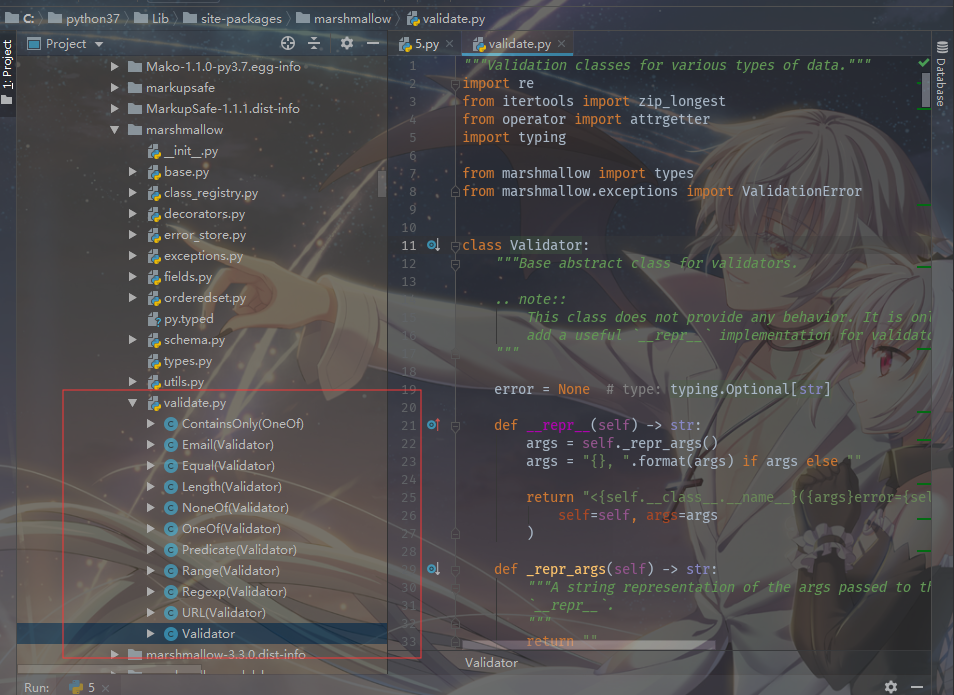Select the ContainsOnly(OneOf) class icon
Screen dimensions: 954x695
pyautogui.click(x=171, y=424)
